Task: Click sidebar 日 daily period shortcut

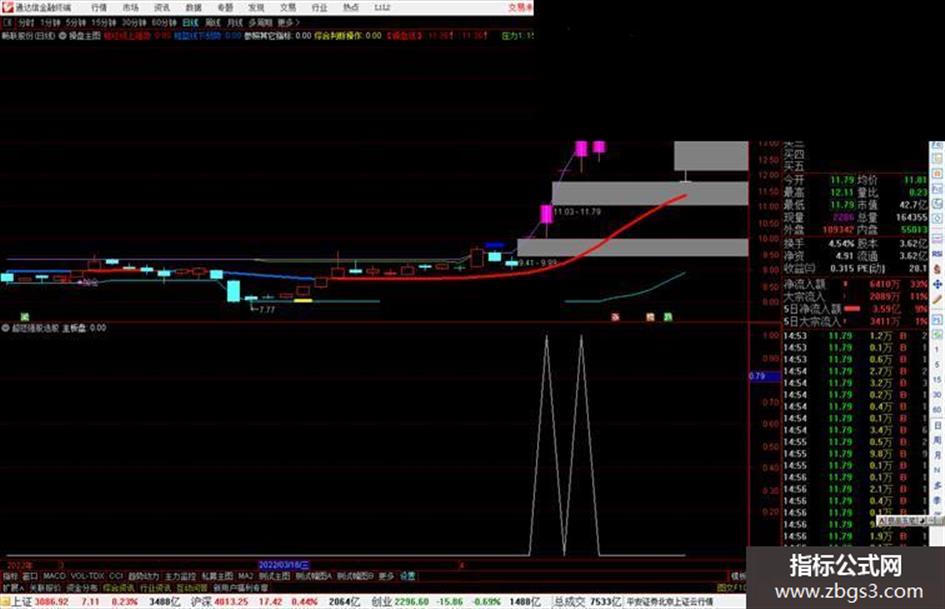Action: coord(937,425)
